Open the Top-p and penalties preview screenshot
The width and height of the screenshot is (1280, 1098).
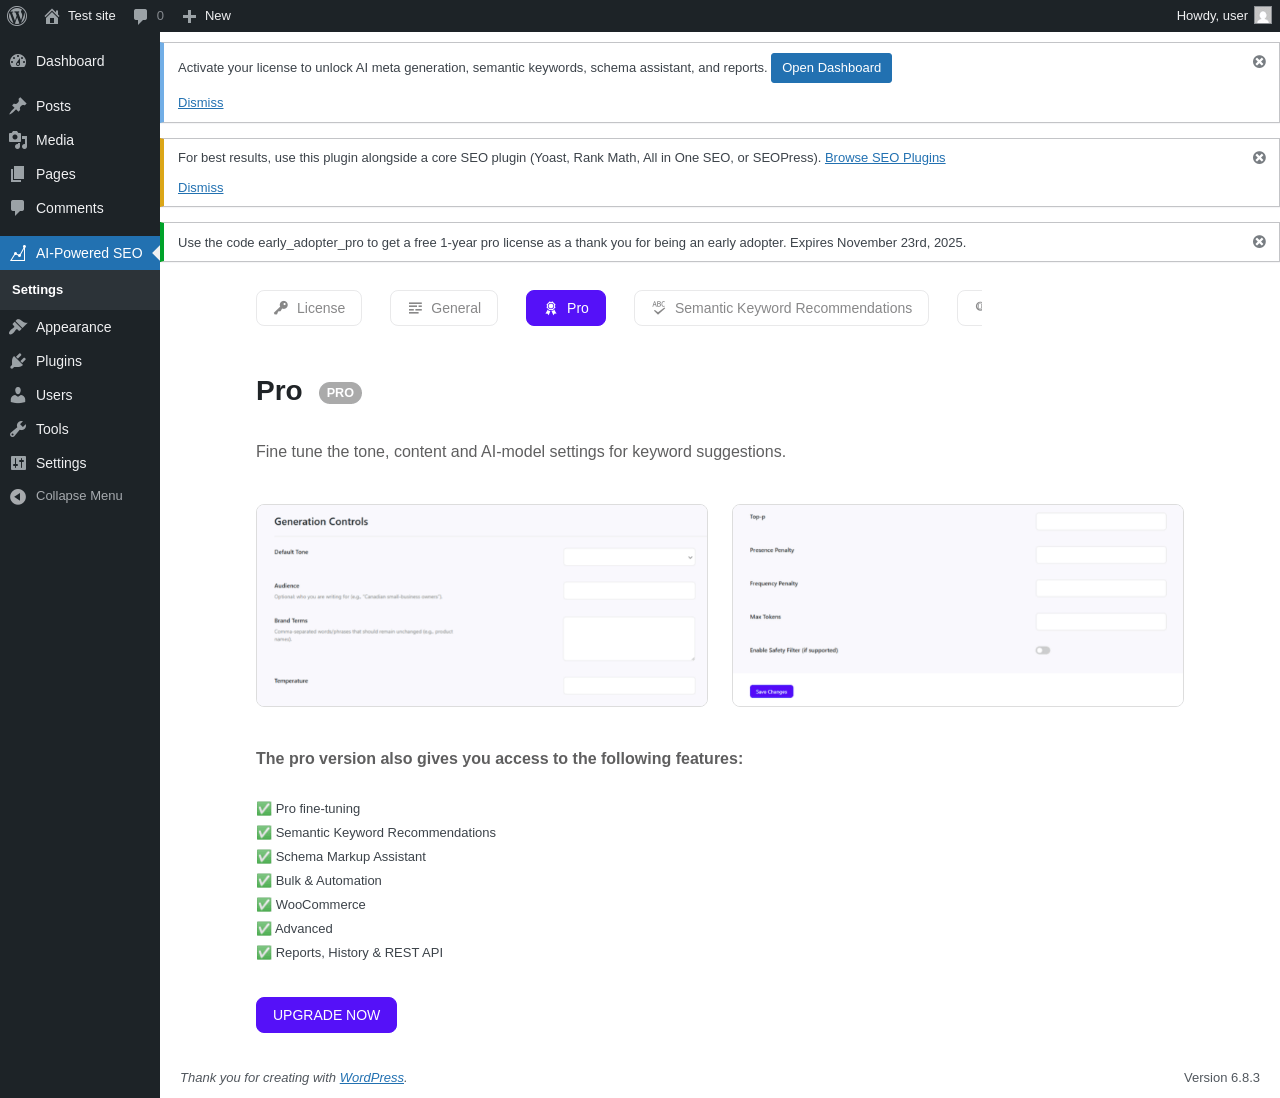(958, 605)
